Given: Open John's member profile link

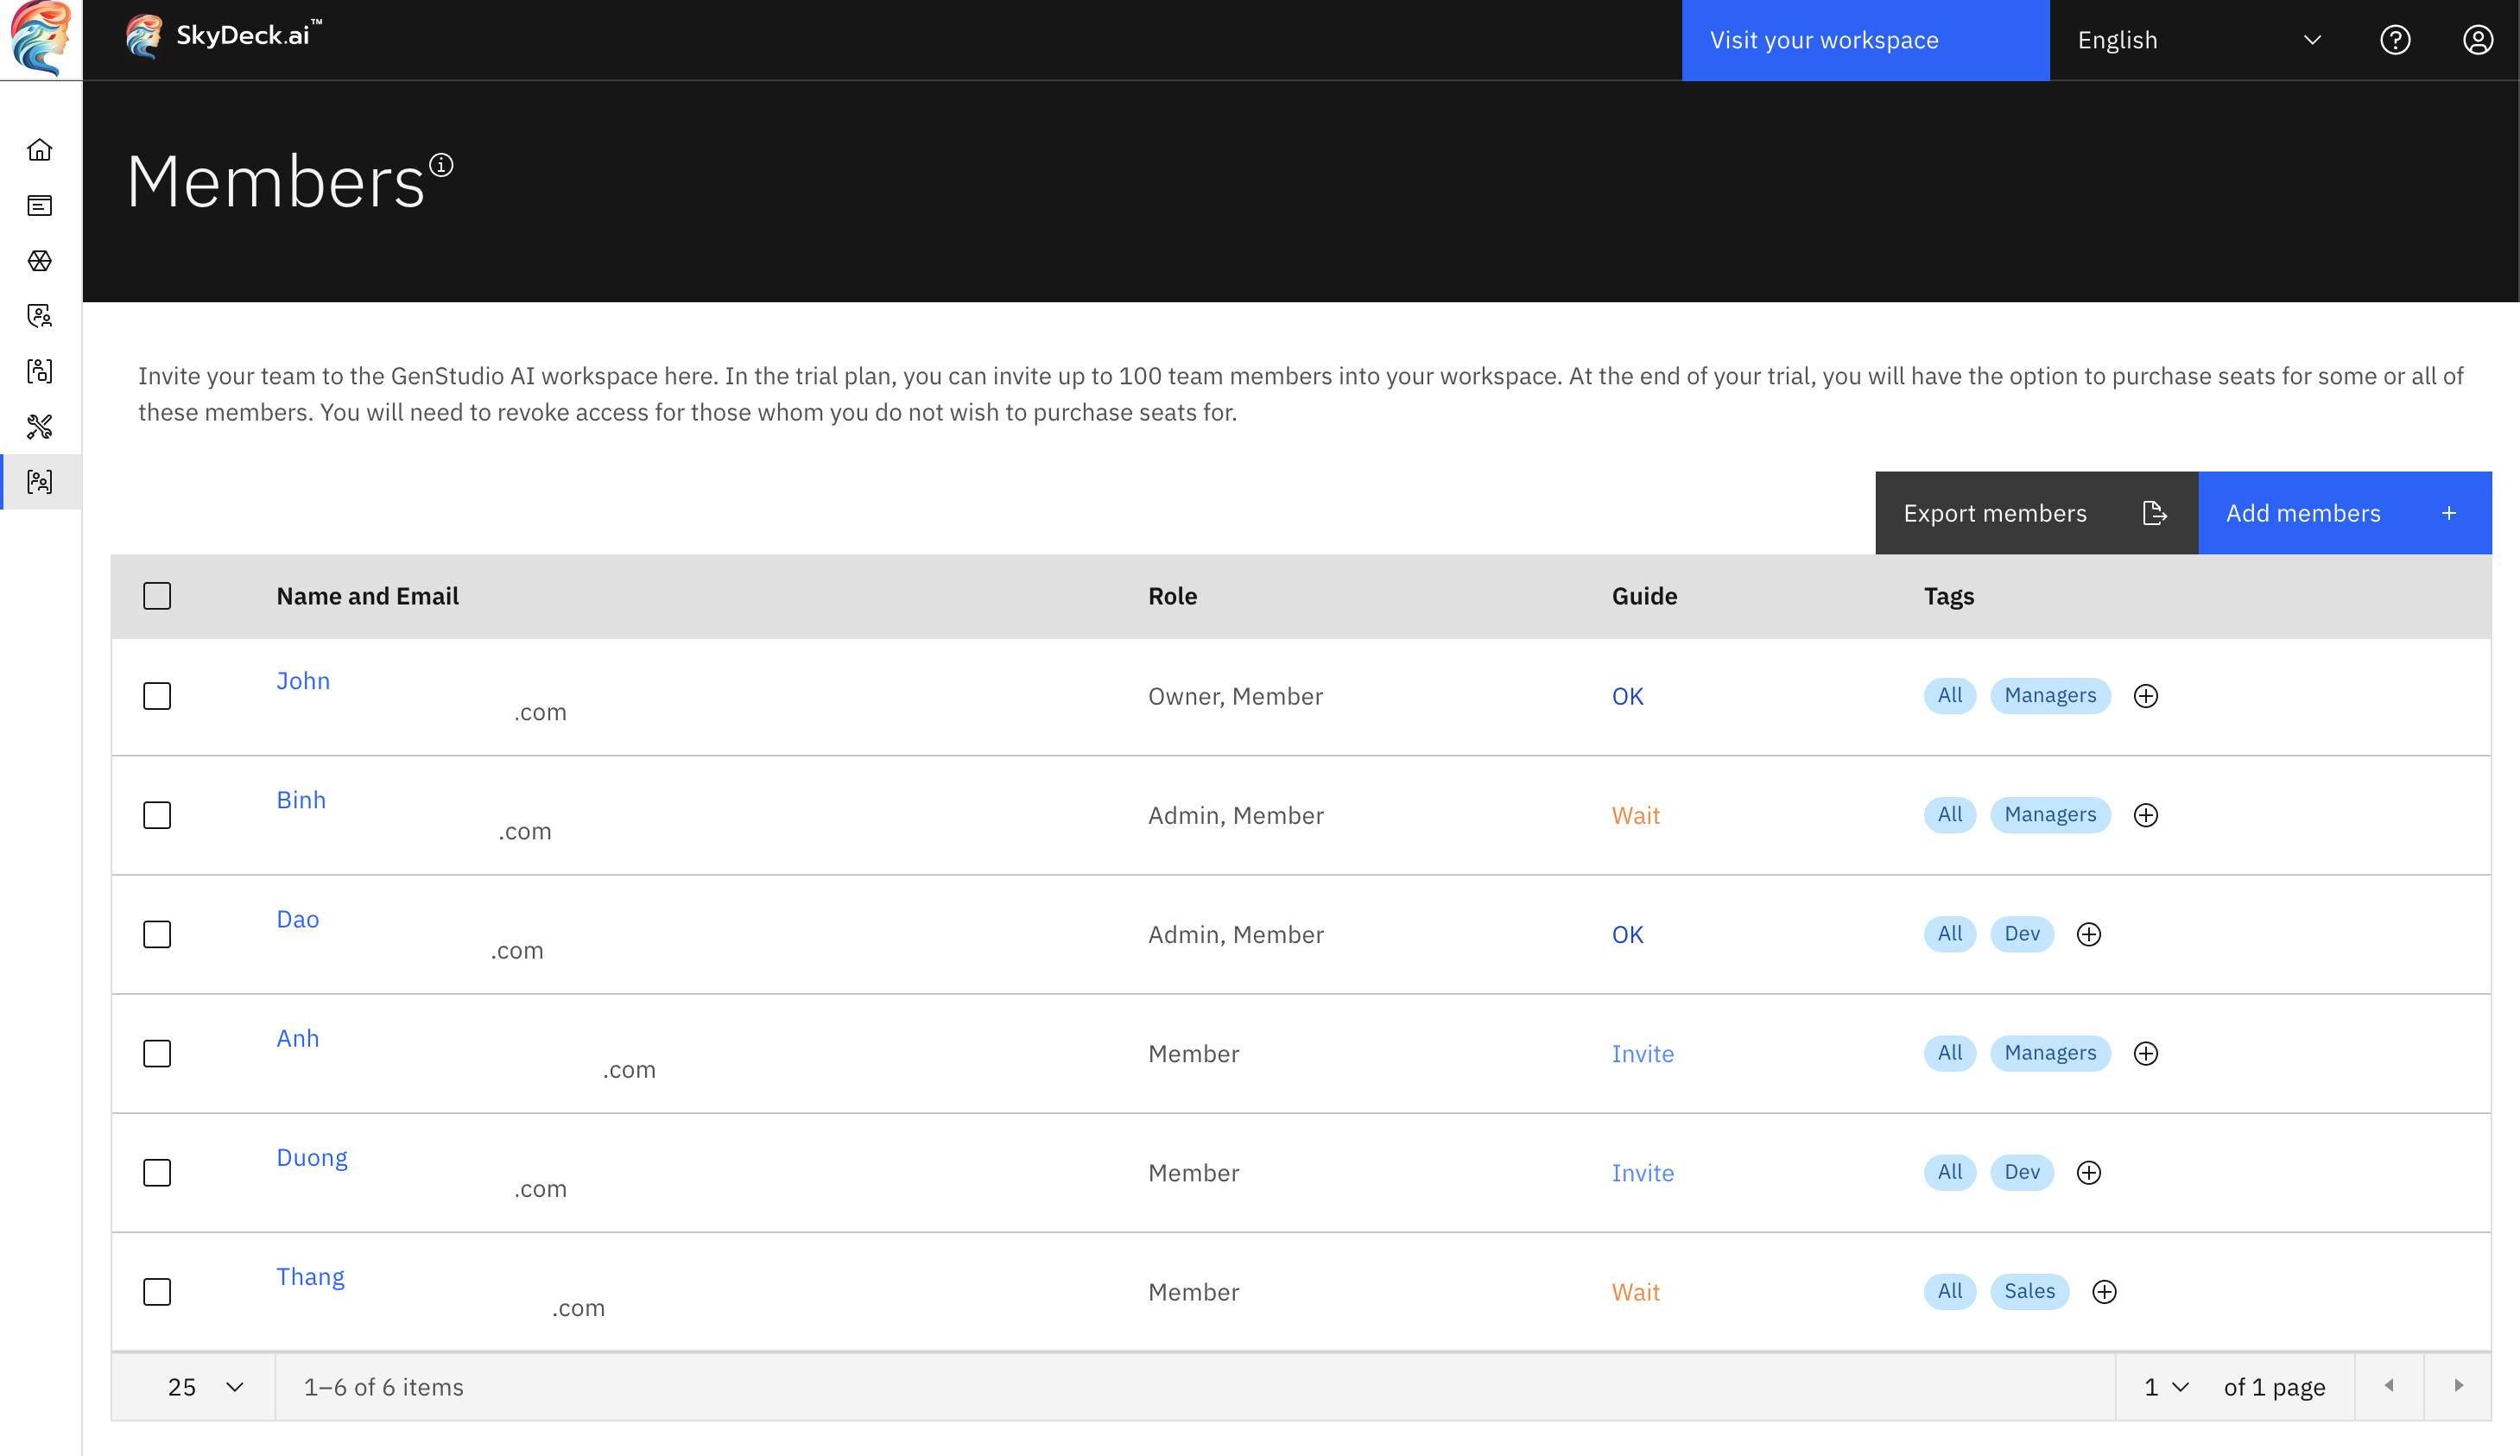Looking at the screenshot, I should (303, 681).
